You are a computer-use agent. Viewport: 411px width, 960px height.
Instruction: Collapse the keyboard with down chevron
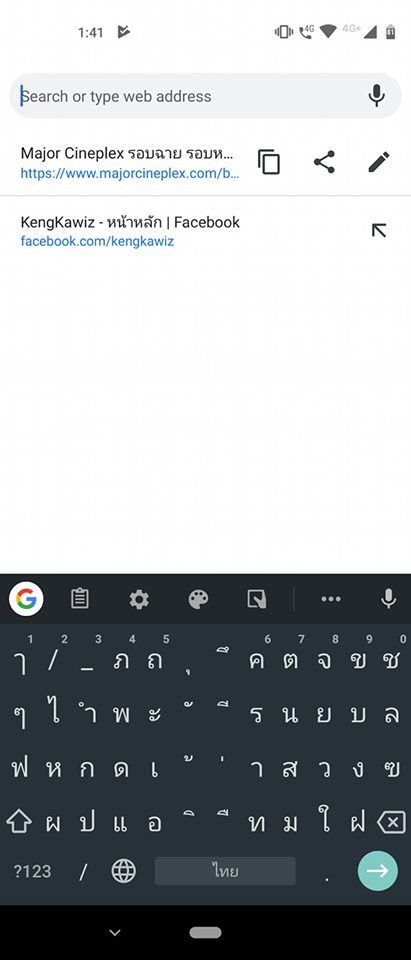[115, 932]
